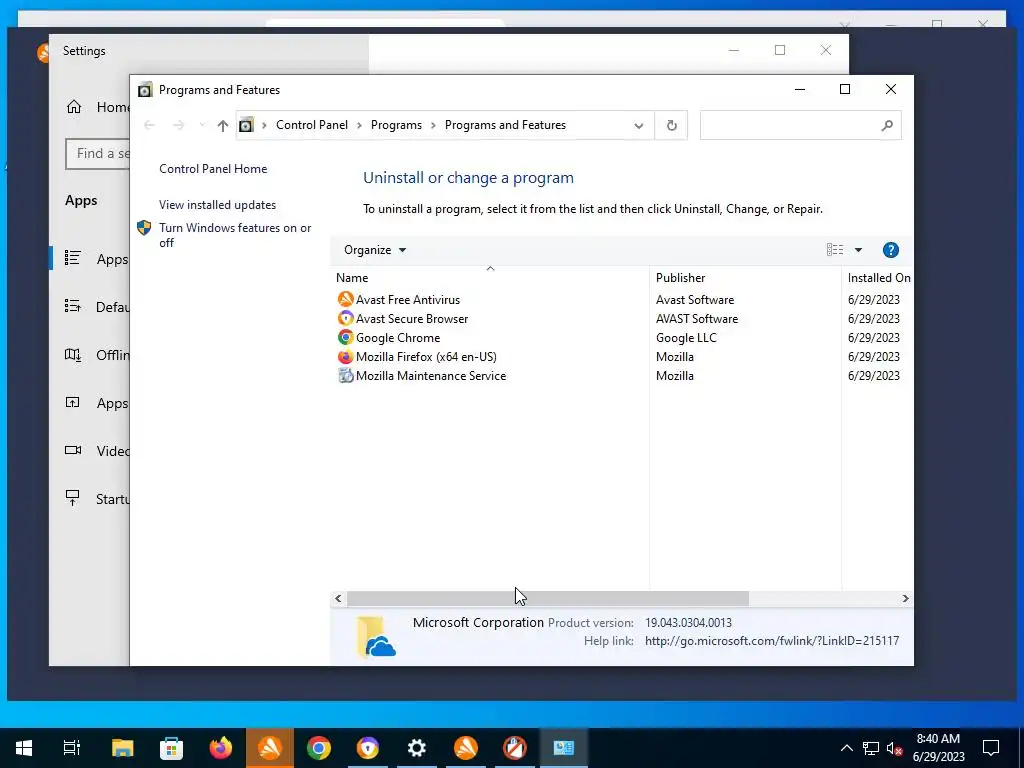This screenshot has width=1024, height=768.
Task: Click the Mozilla Firefox icon in program list
Action: coord(345,357)
